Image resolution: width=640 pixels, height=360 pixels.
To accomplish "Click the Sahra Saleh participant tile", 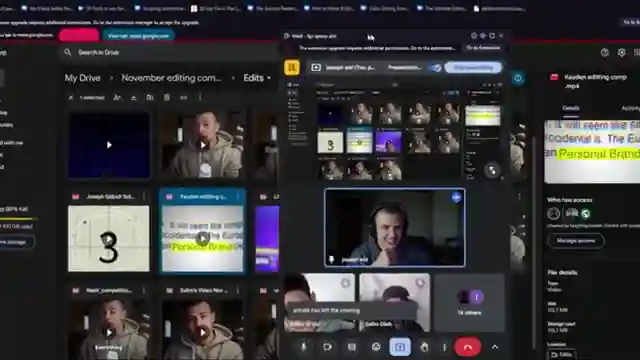I will pos(395,302).
